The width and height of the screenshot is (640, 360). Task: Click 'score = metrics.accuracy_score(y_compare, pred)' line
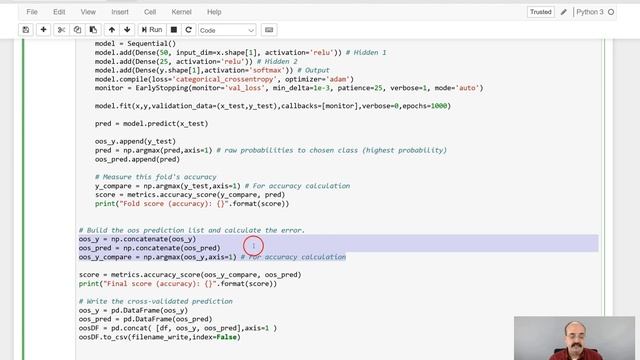click(x=190, y=195)
